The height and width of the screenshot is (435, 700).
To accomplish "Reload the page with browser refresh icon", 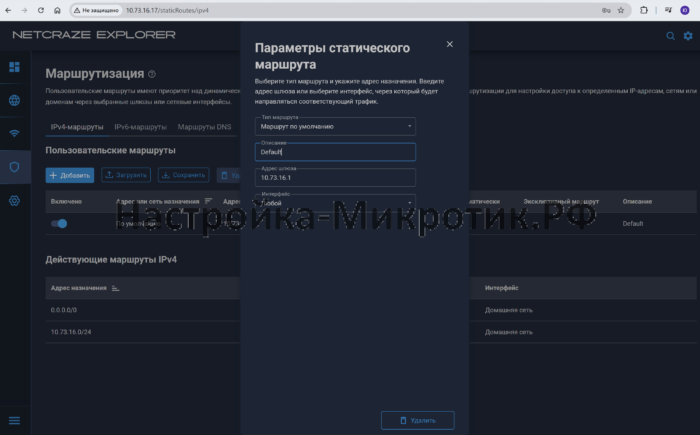I will click(41, 10).
